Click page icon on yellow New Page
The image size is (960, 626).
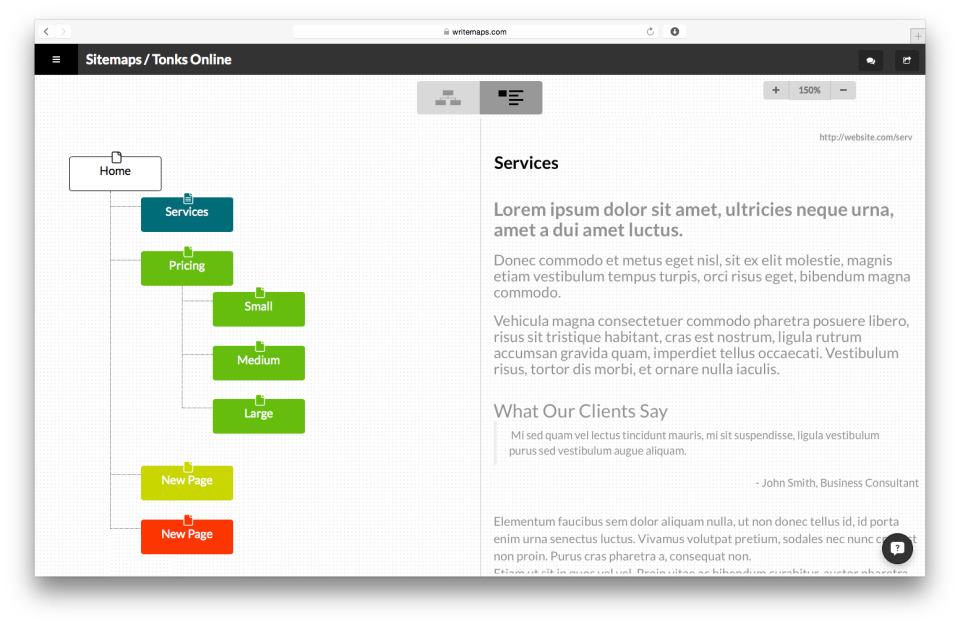[x=188, y=467]
